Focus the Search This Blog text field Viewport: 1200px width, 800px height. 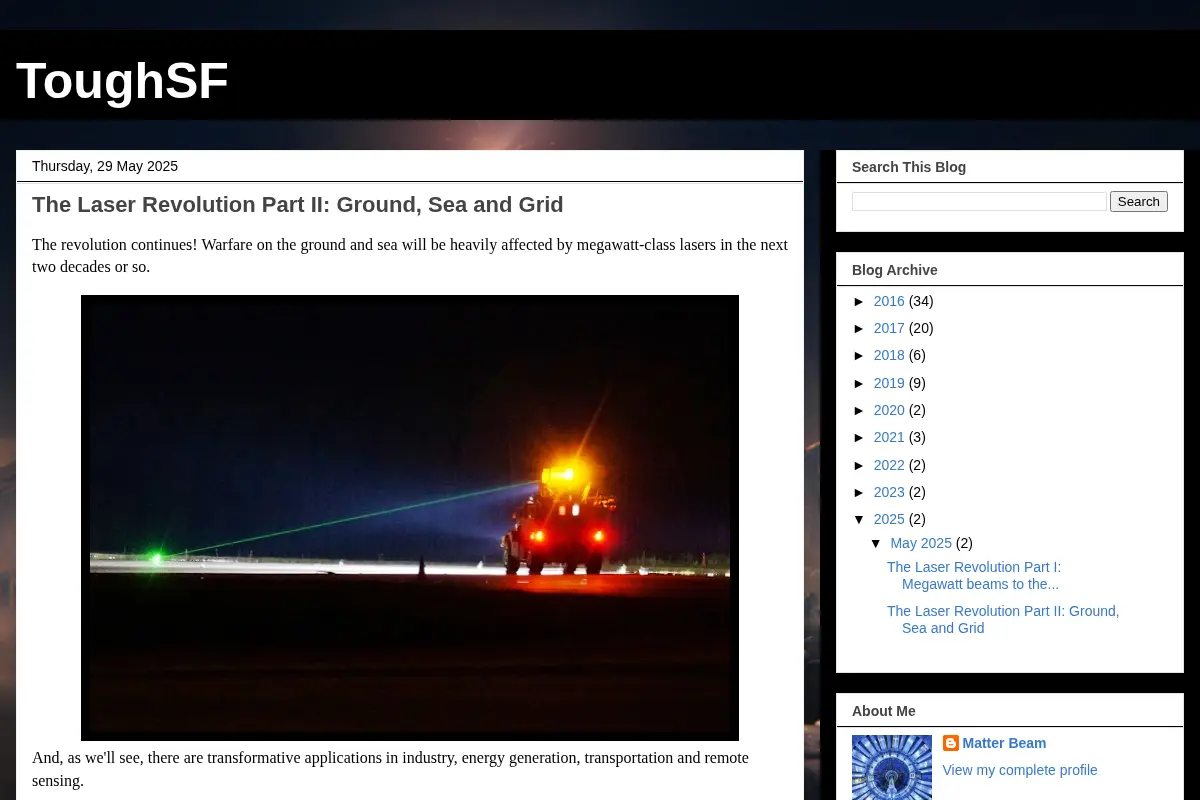(x=979, y=202)
